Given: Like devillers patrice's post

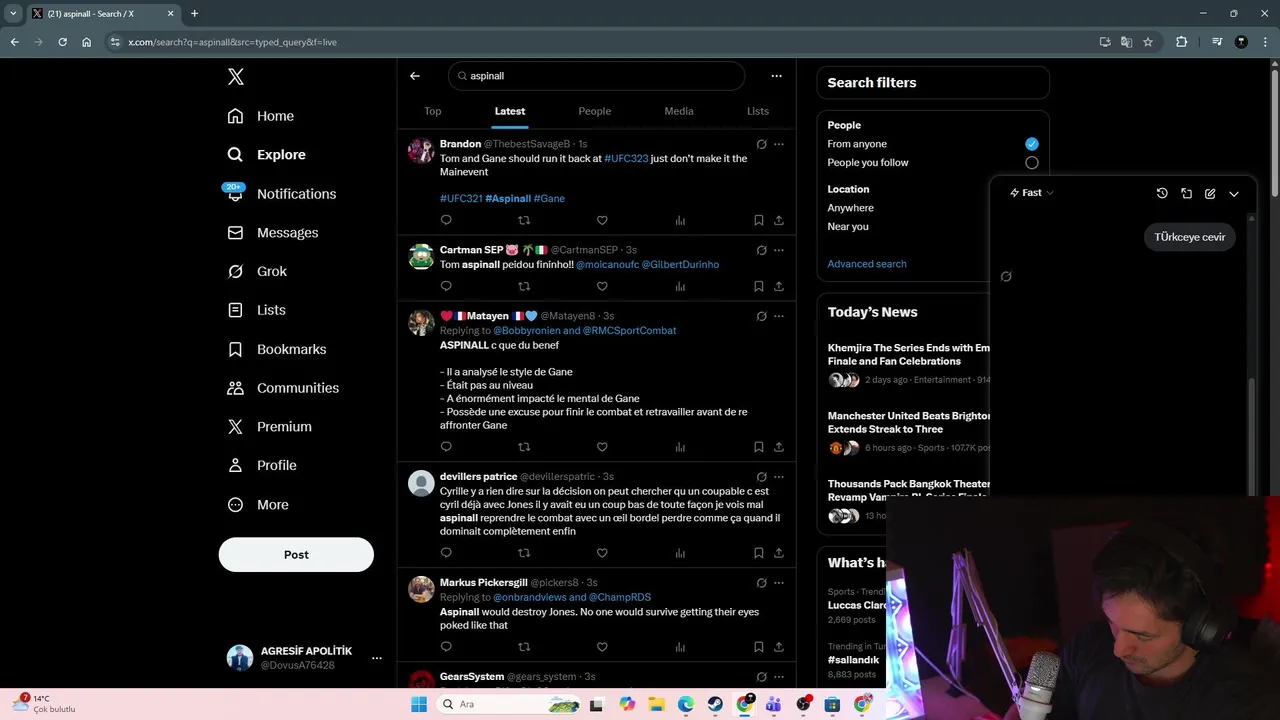Looking at the screenshot, I should click(x=602, y=553).
